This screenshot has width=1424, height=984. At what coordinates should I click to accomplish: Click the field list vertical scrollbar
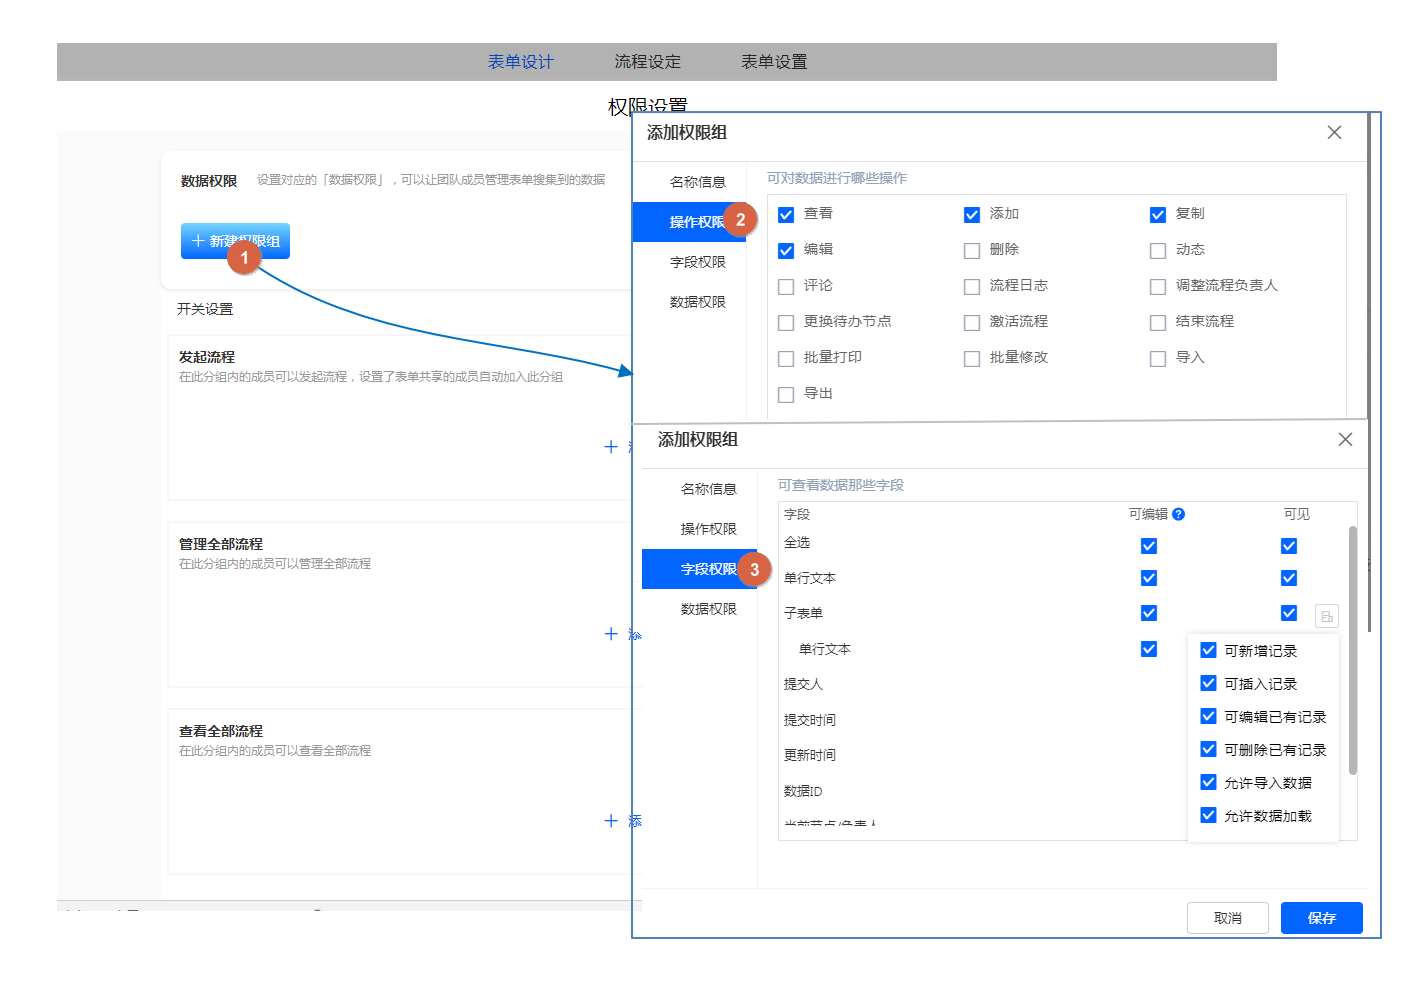pos(1353,650)
